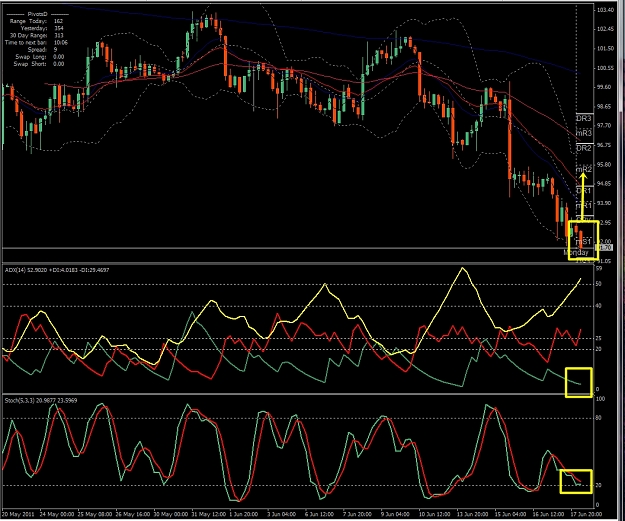Click 94.85 on the price scale
Image resolution: width=625 pixels, height=521 pixels.
[606, 184]
